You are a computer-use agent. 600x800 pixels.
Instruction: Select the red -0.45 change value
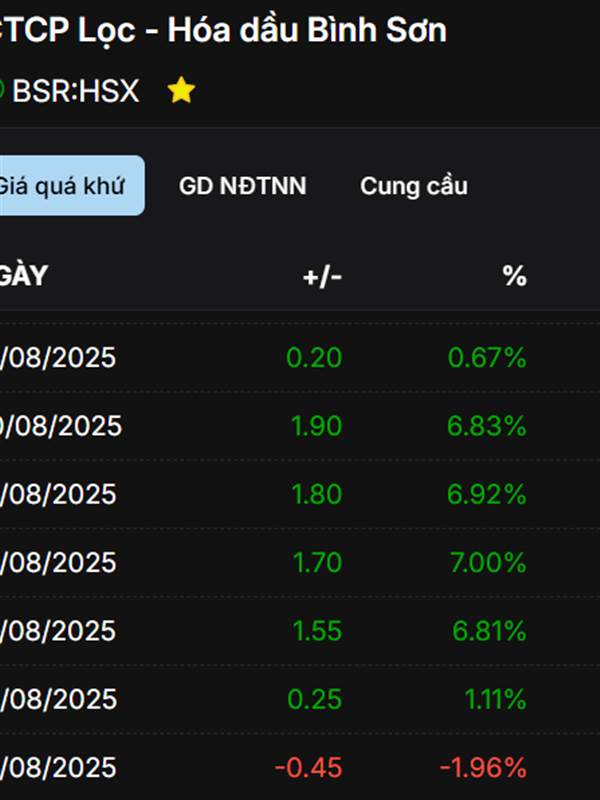(308, 768)
